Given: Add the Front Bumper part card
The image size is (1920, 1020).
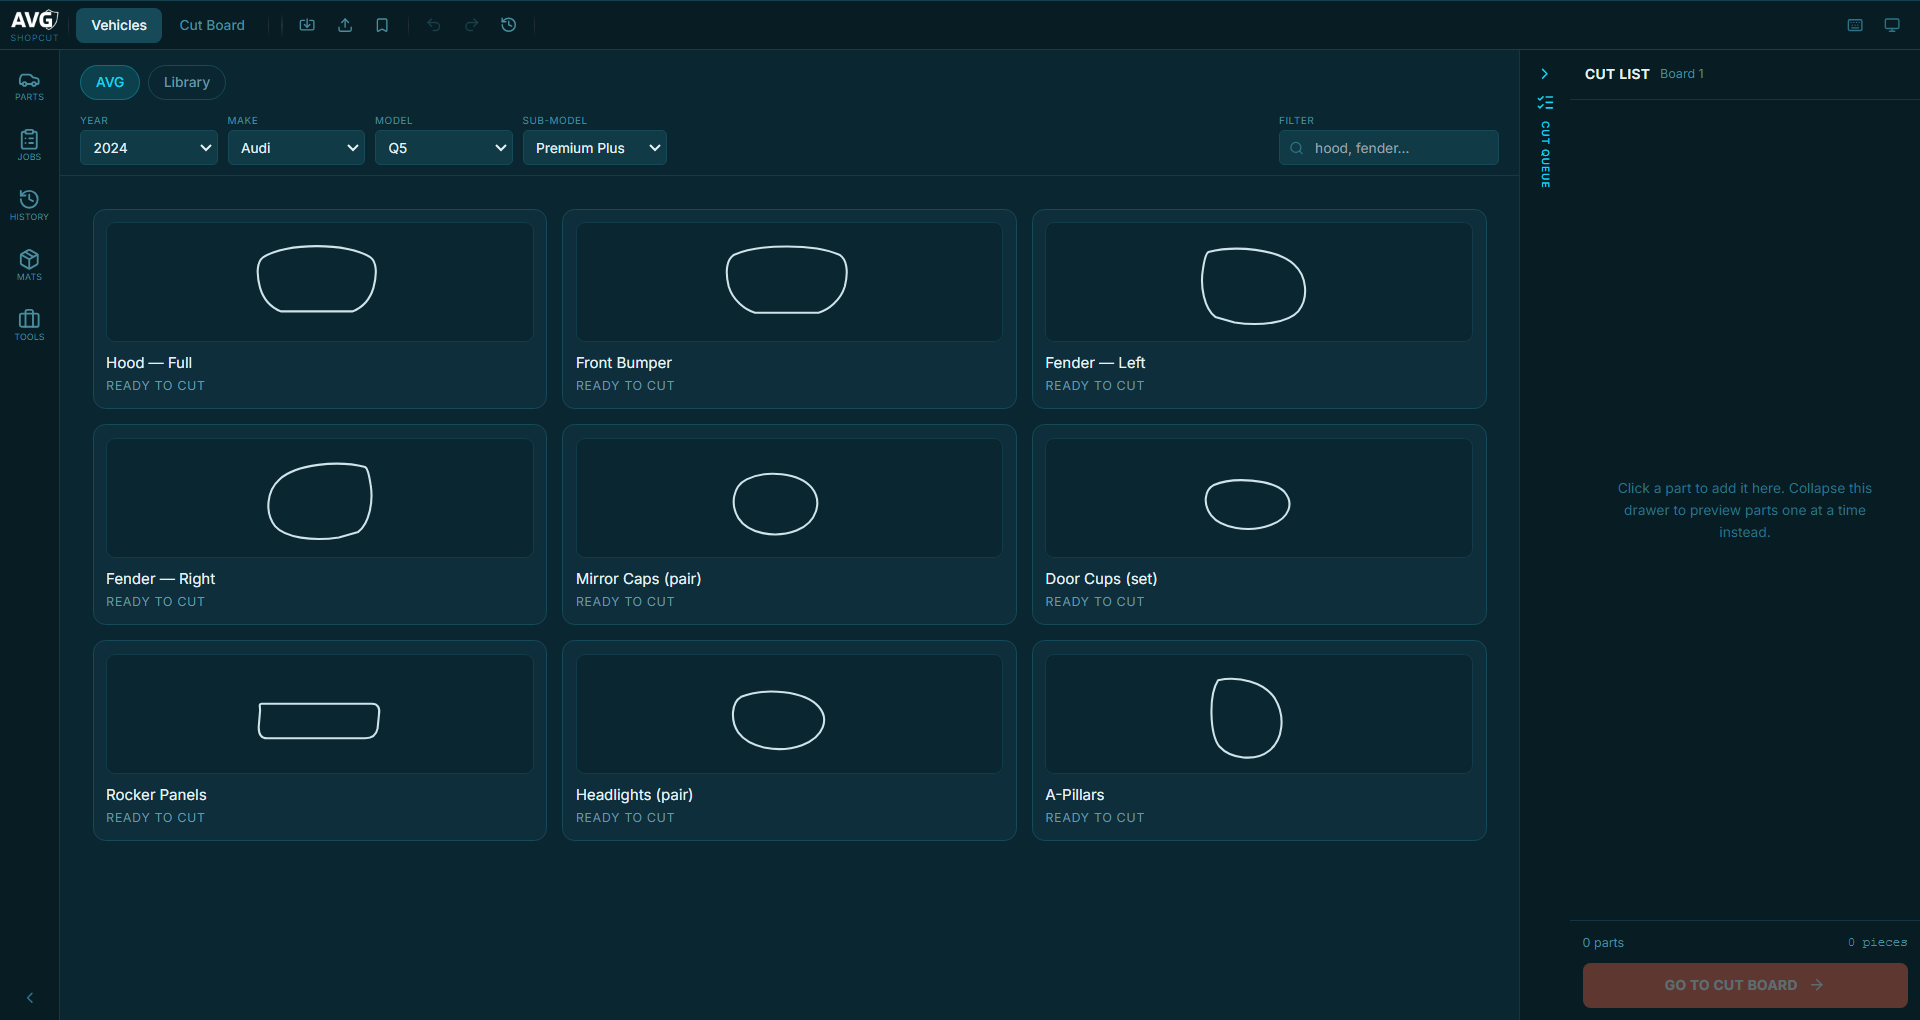Looking at the screenshot, I should [x=789, y=309].
